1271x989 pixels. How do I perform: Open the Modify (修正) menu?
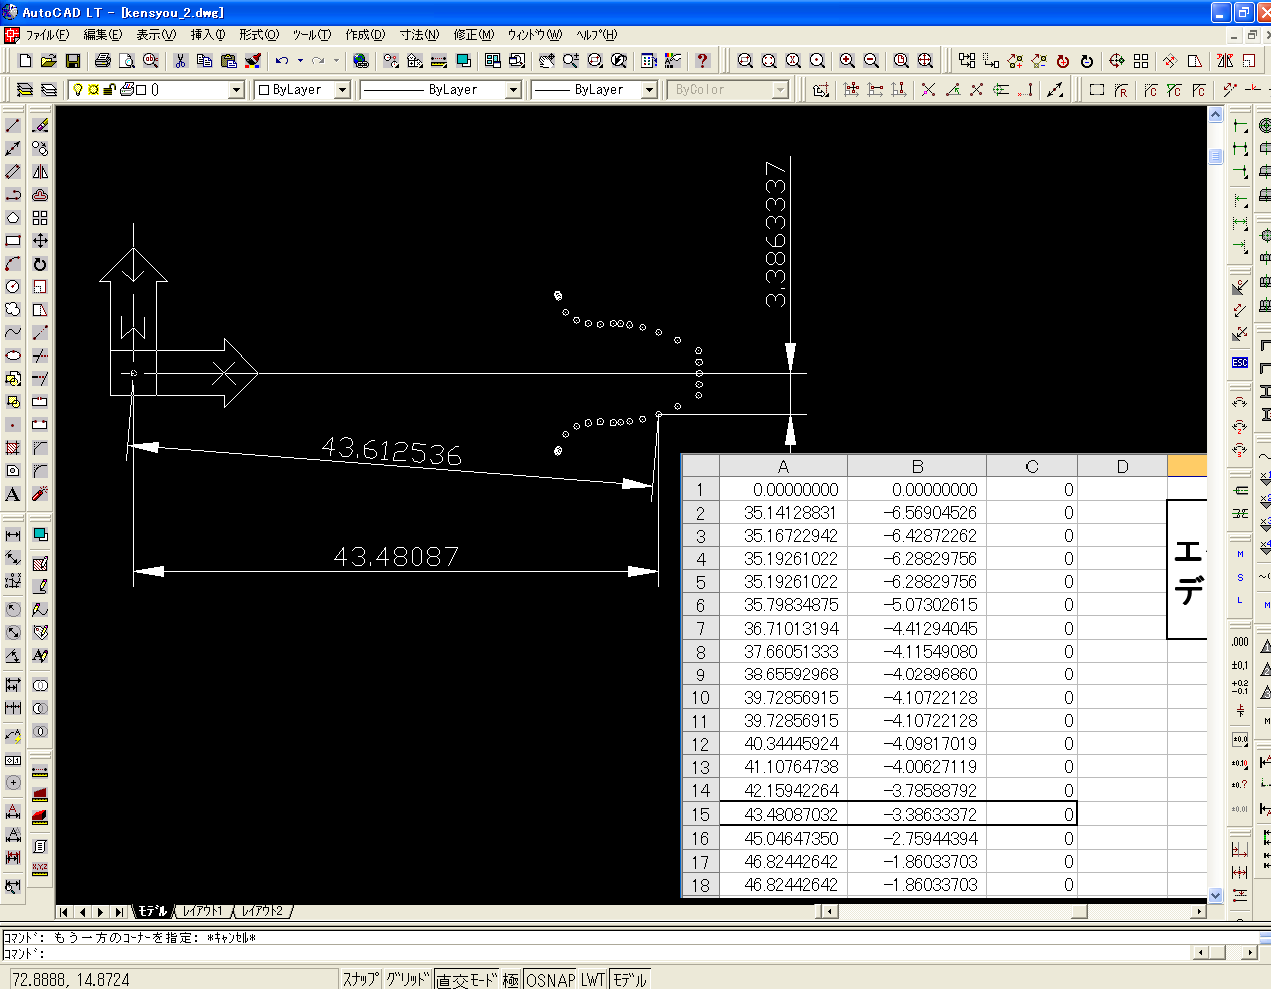pyautogui.click(x=473, y=35)
